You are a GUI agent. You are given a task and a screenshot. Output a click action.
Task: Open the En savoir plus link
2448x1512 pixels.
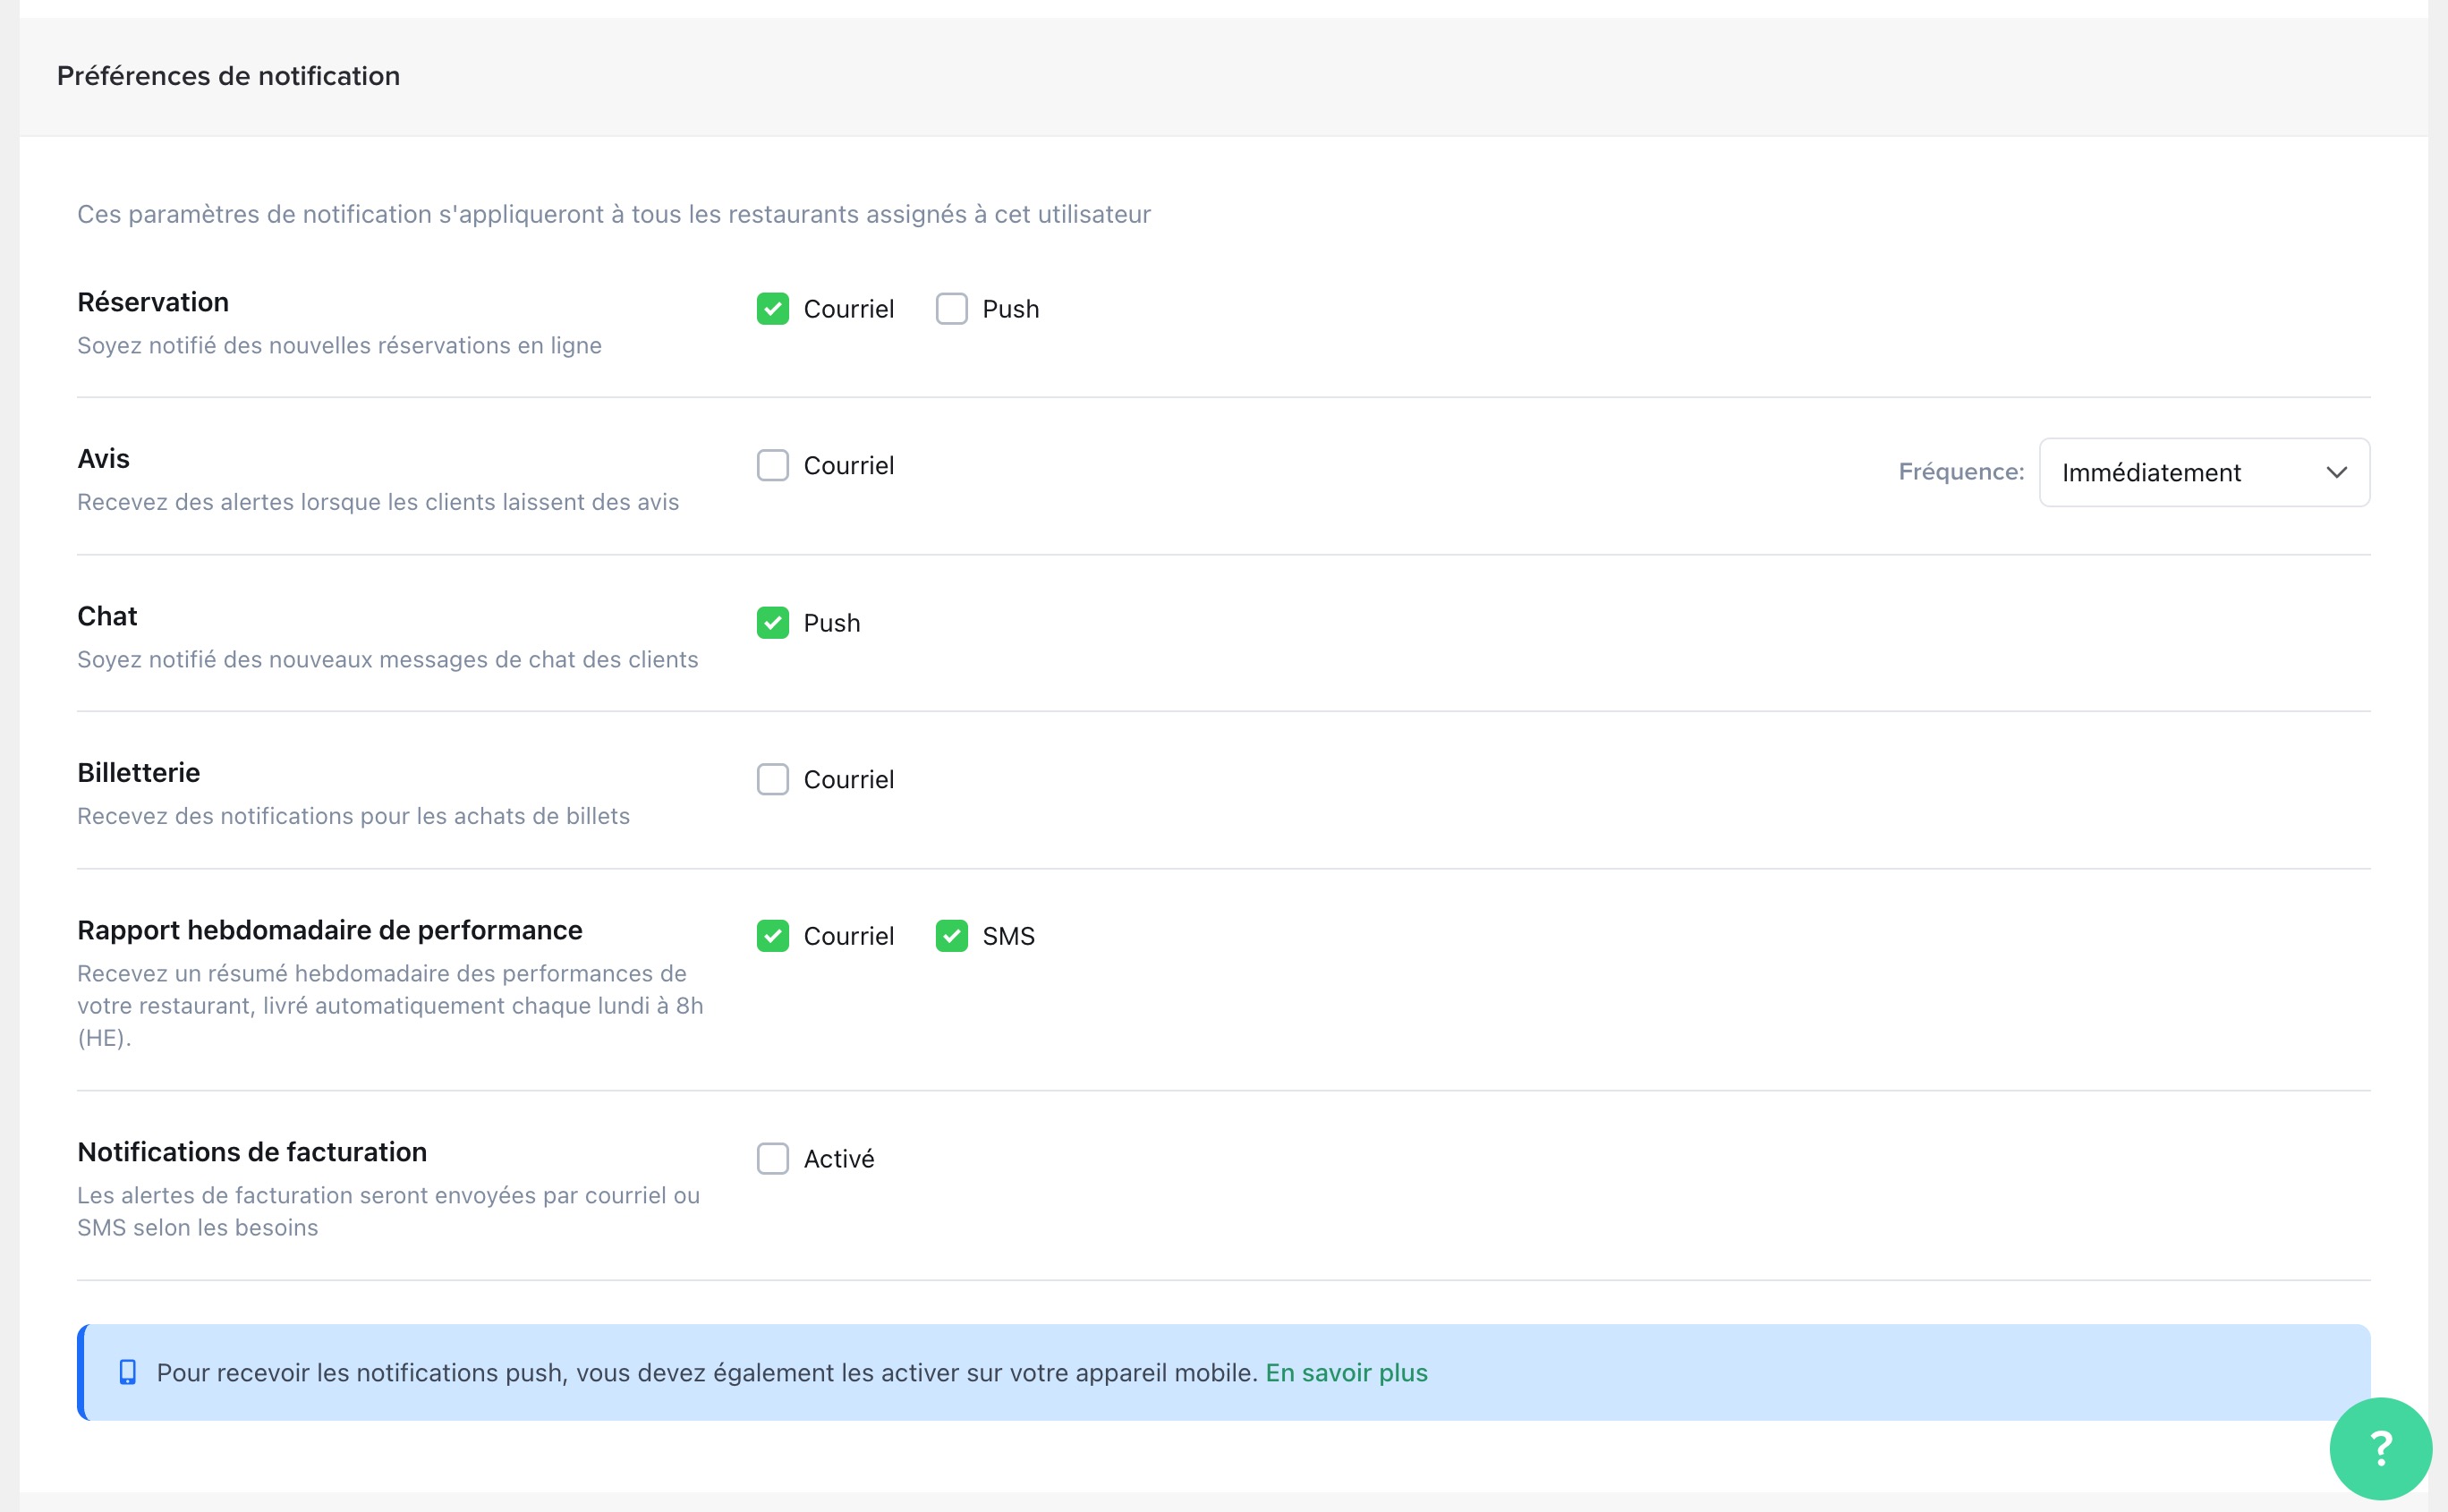[1346, 1372]
